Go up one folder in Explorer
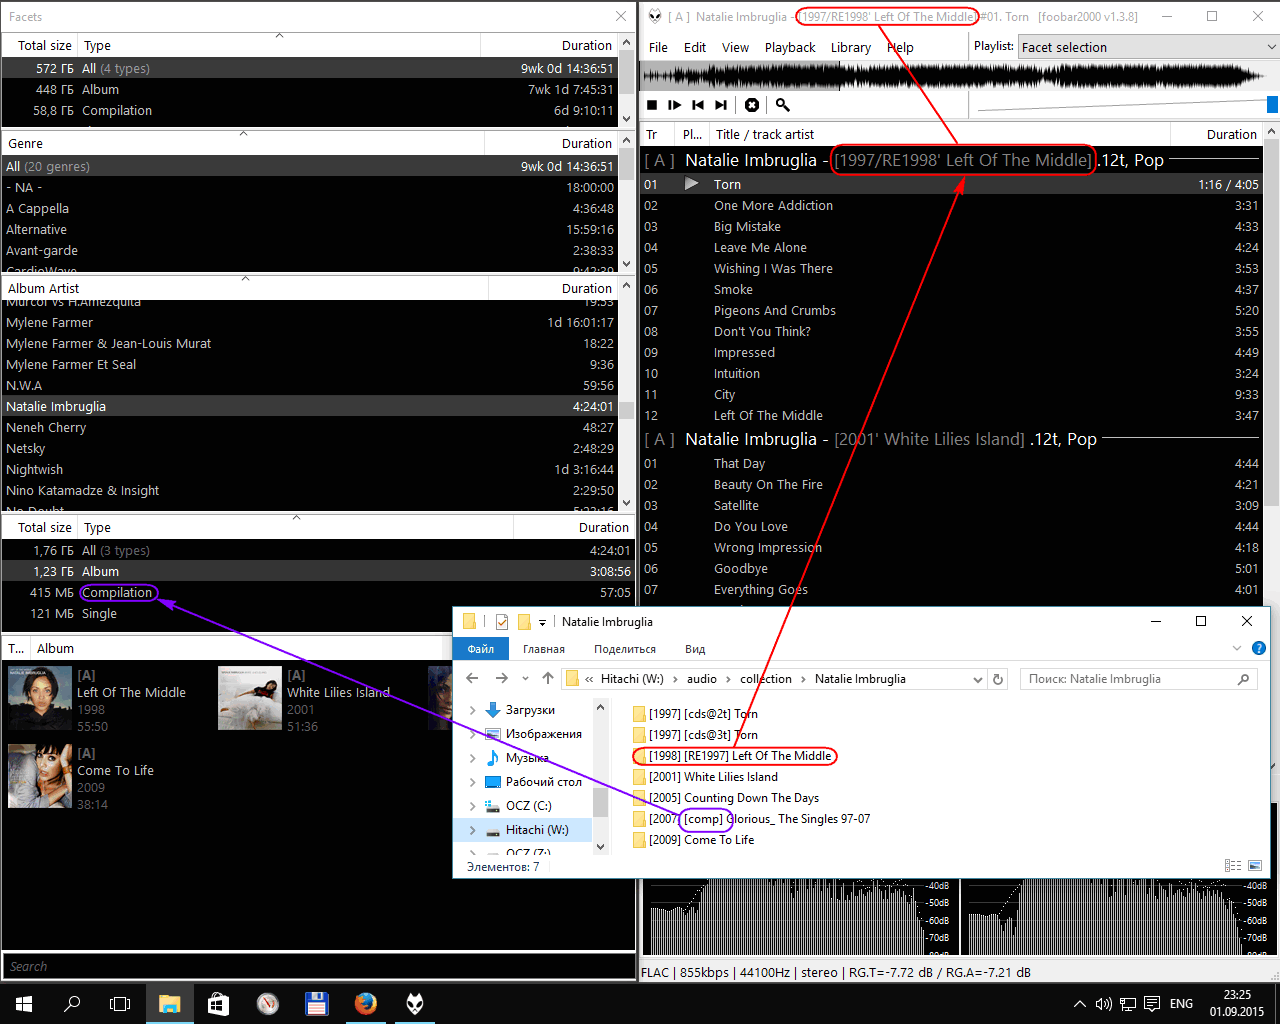 [547, 679]
